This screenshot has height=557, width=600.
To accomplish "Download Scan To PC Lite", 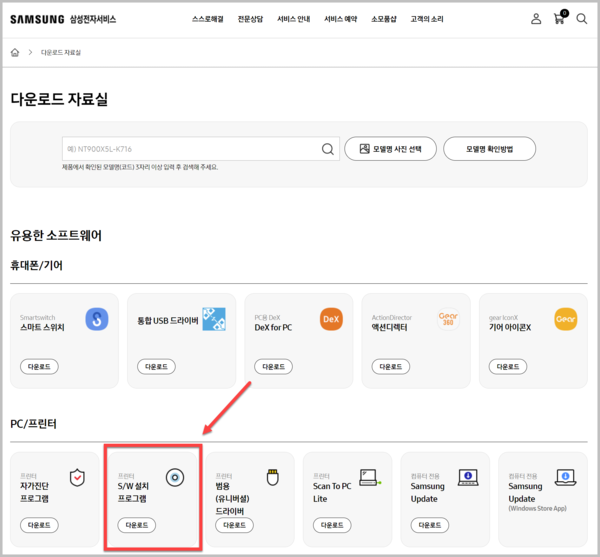I will click(332, 525).
